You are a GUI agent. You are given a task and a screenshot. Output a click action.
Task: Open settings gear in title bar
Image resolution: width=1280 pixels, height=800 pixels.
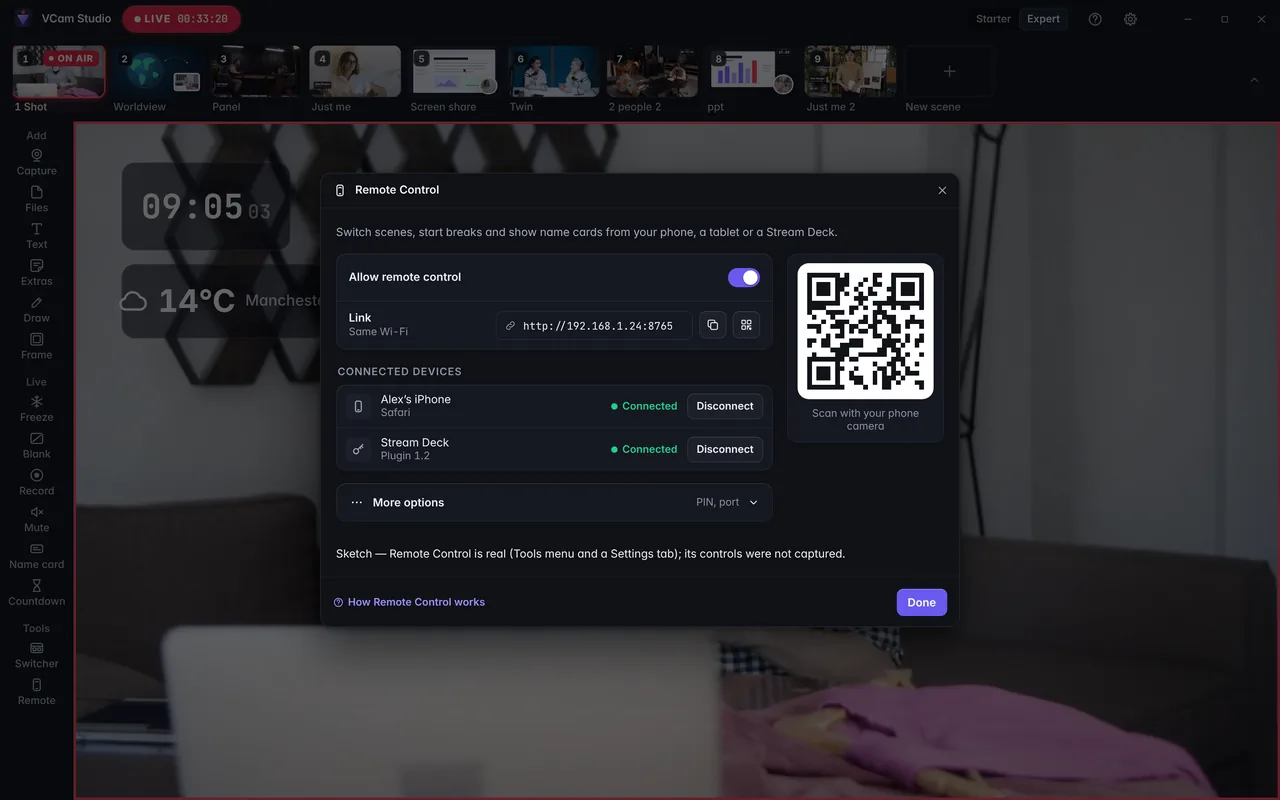click(x=1130, y=19)
